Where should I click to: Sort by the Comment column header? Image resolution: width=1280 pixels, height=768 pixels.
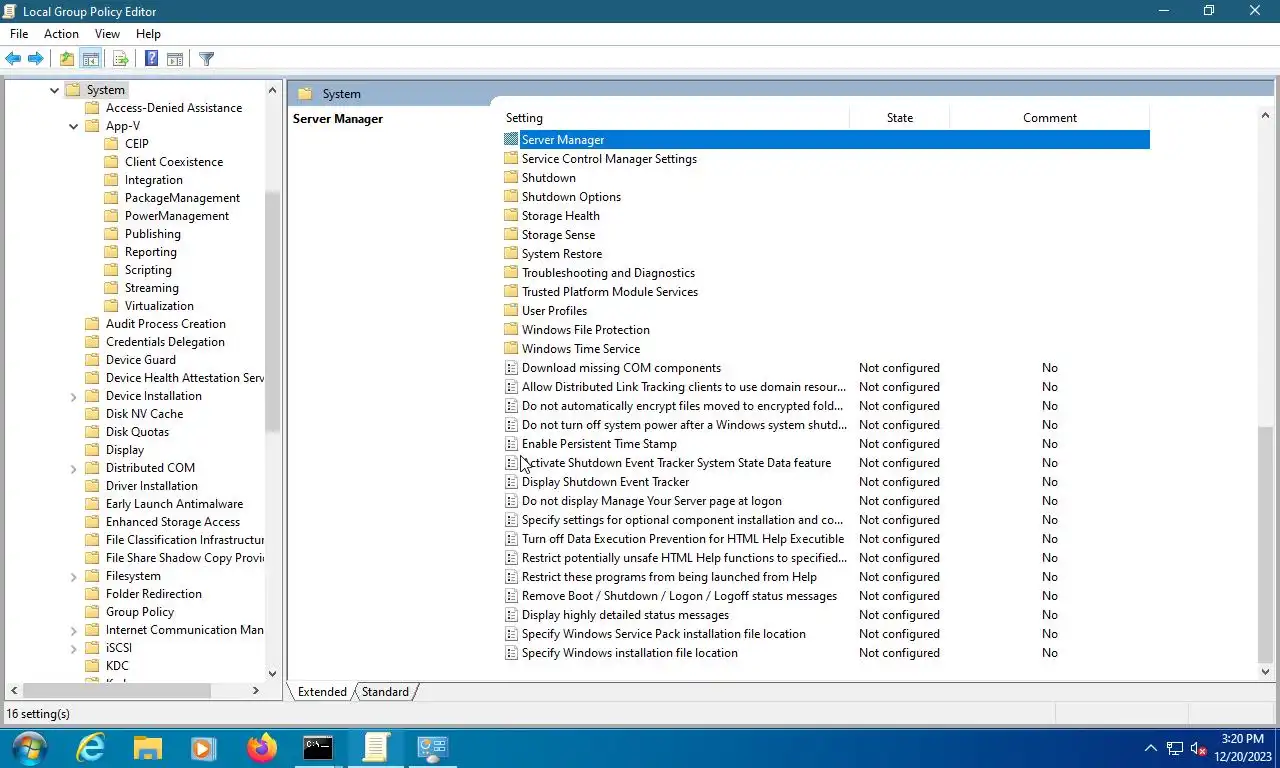[1049, 118]
